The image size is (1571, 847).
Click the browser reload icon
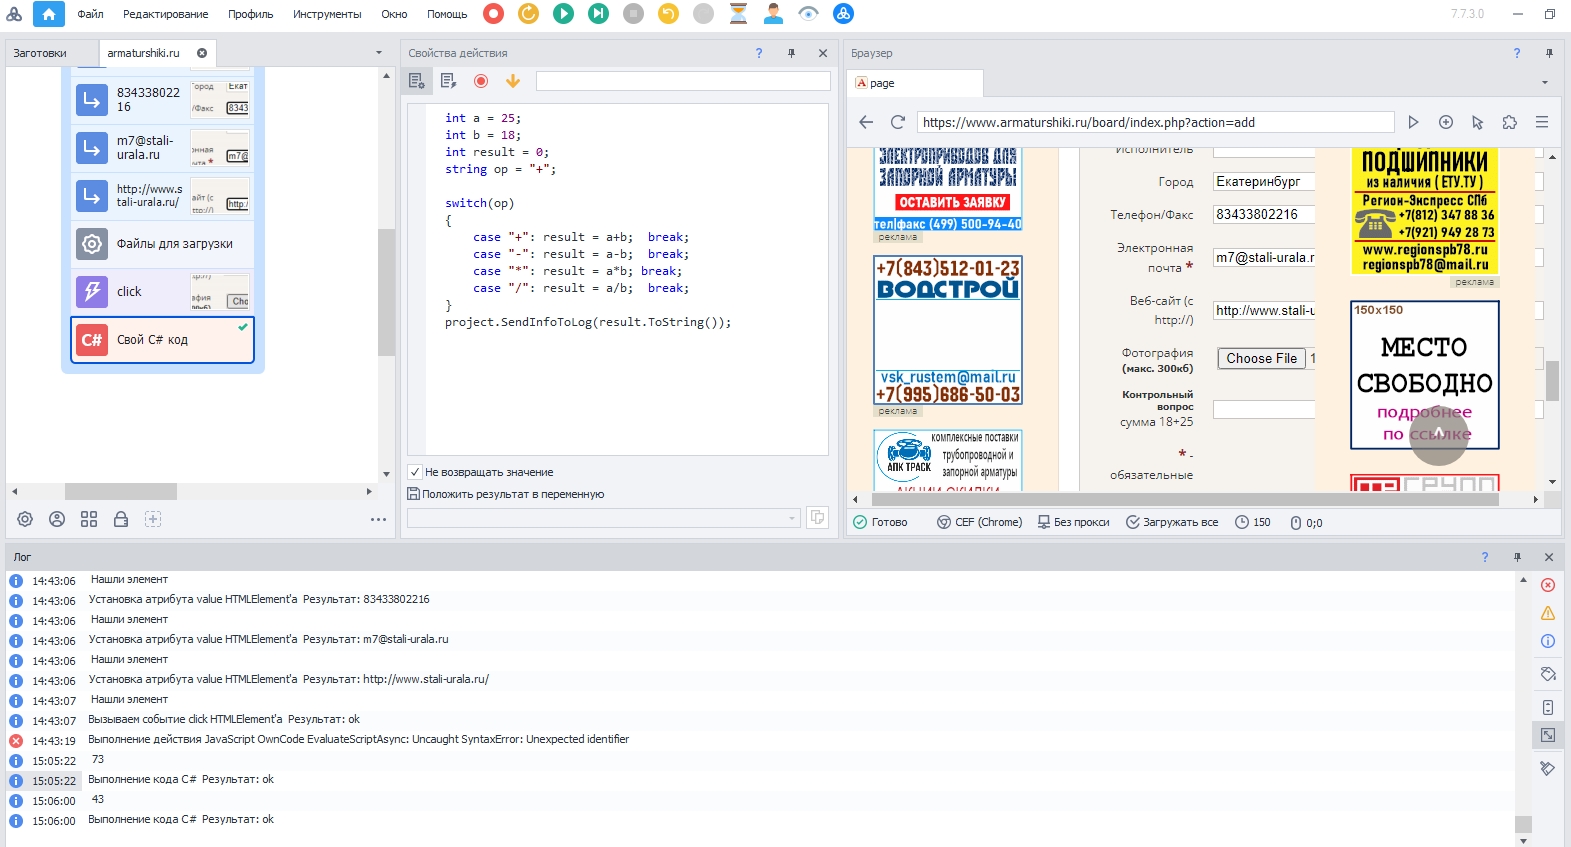click(x=898, y=122)
